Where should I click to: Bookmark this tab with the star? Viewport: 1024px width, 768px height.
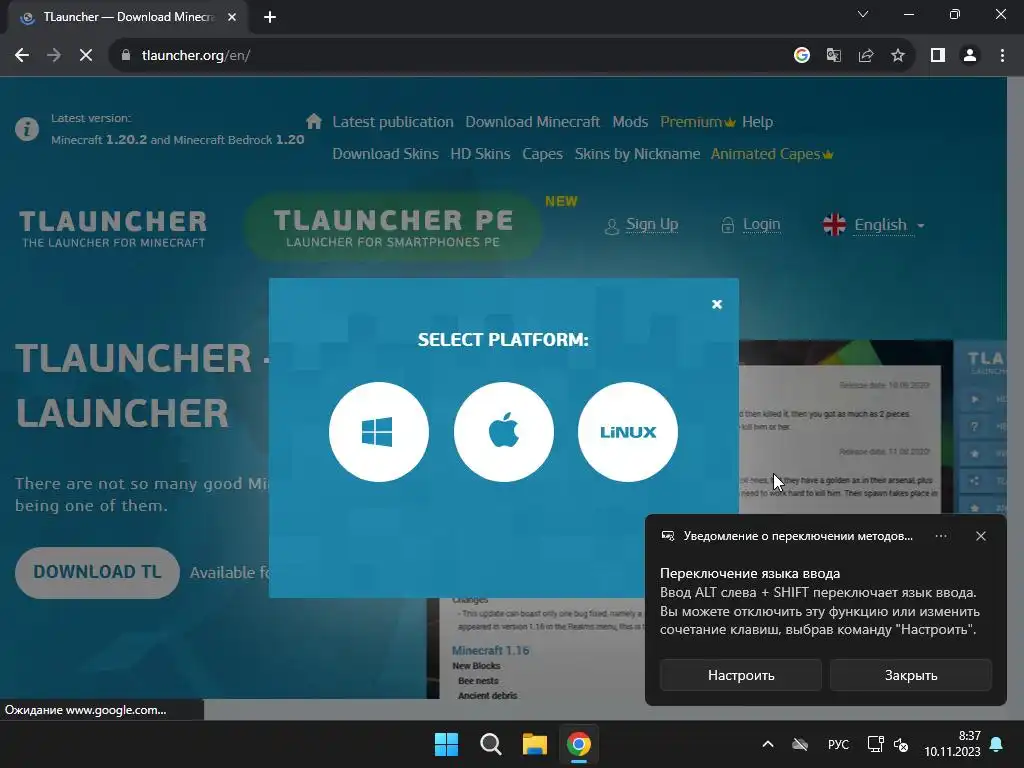(898, 56)
